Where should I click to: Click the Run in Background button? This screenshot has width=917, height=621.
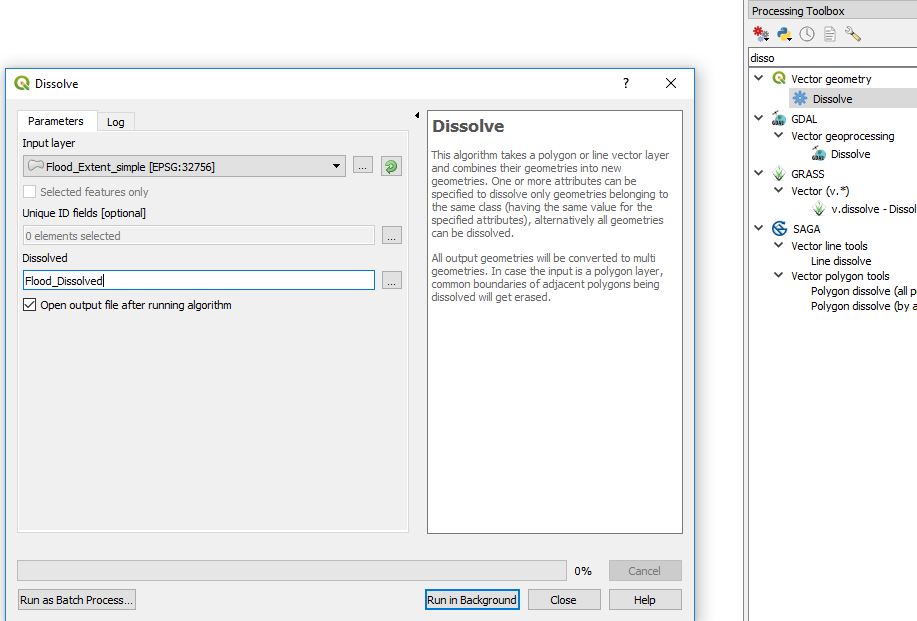coord(472,600)
